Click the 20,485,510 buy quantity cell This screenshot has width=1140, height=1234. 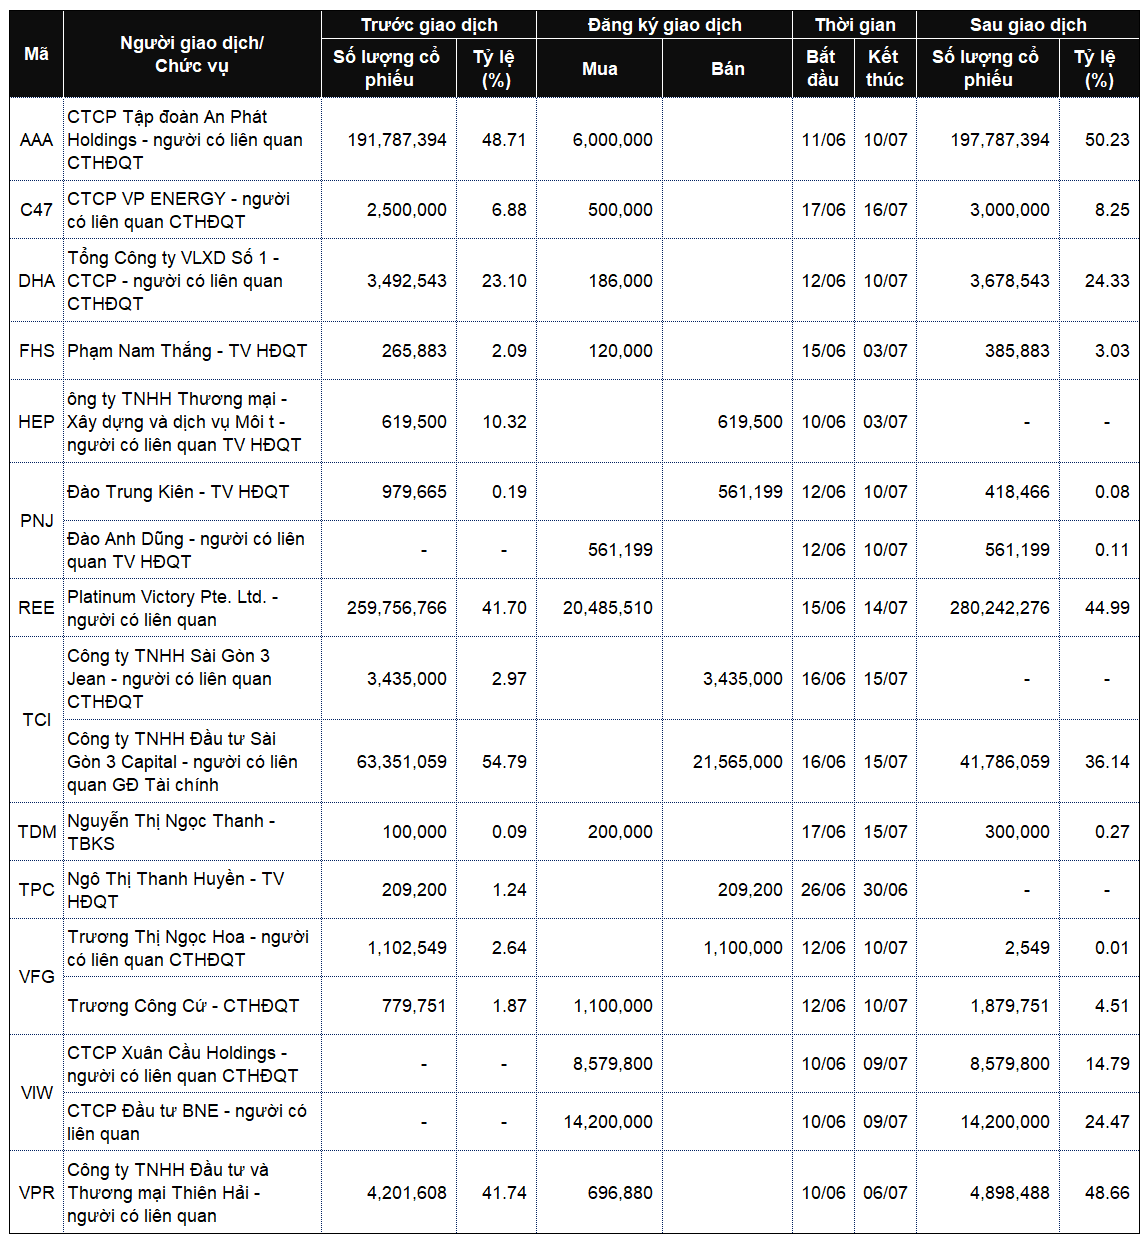pyautogui.click(x=600, y=608)
